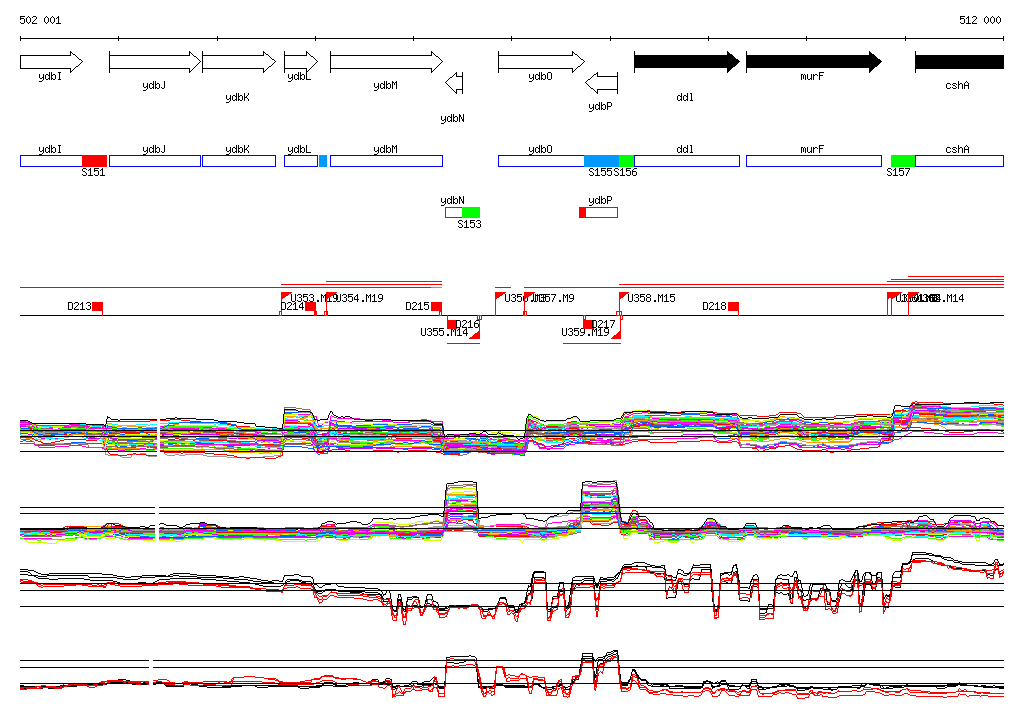1024x714 pixels.
Task: Select the small reverse ydbN arrow
Action: click(x=454, y=83)
